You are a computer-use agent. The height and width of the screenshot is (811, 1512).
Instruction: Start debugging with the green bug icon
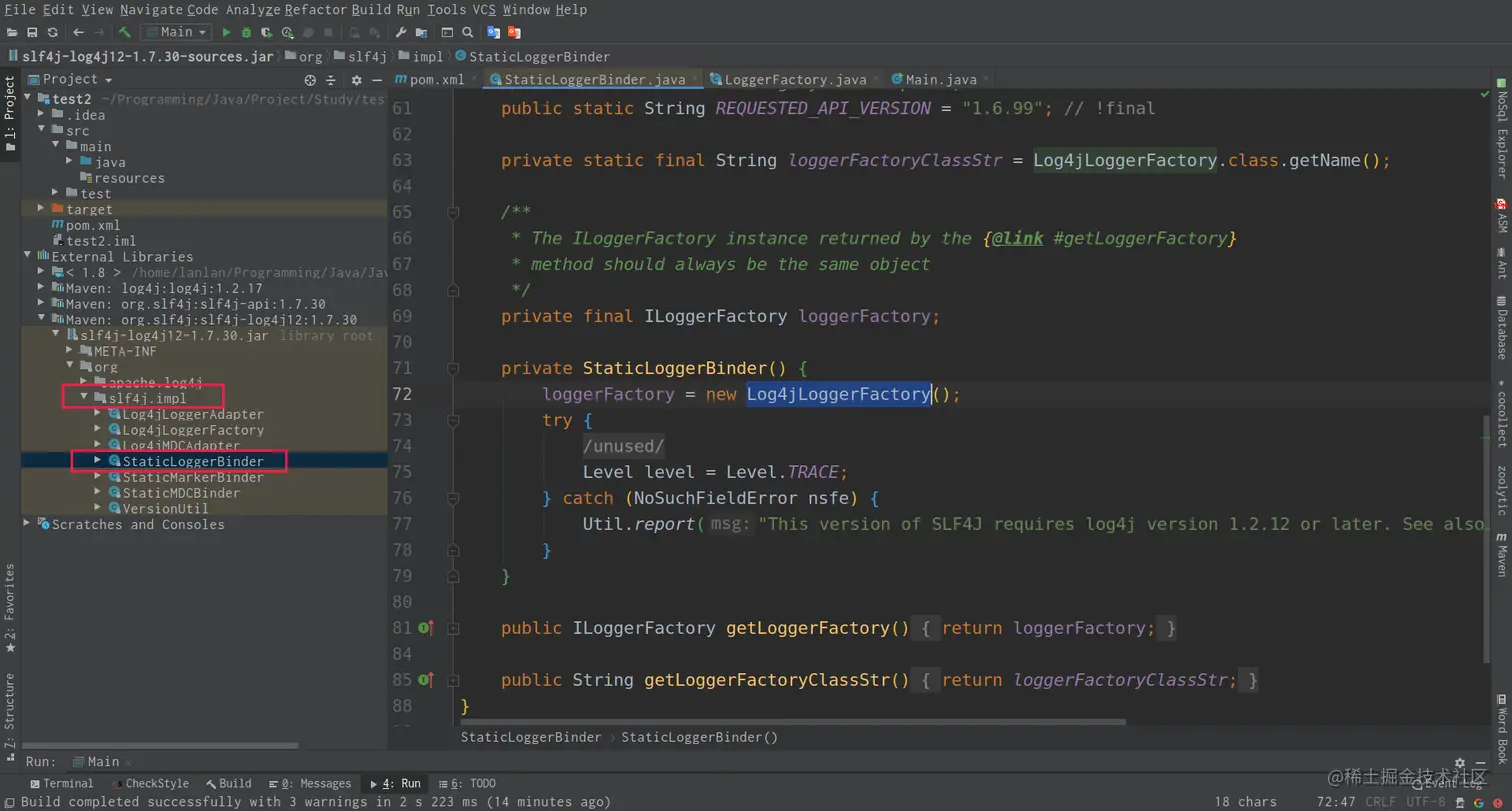(x=246, y=33)
